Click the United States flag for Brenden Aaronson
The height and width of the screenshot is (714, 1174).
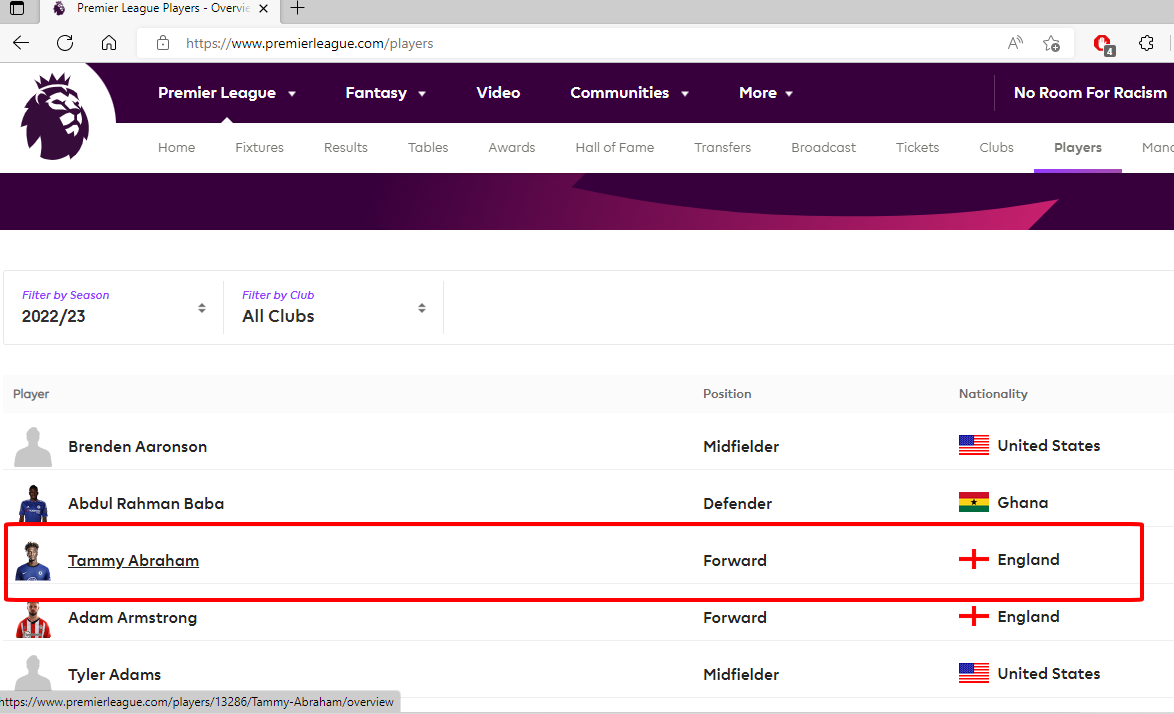(x=973, y=445)
